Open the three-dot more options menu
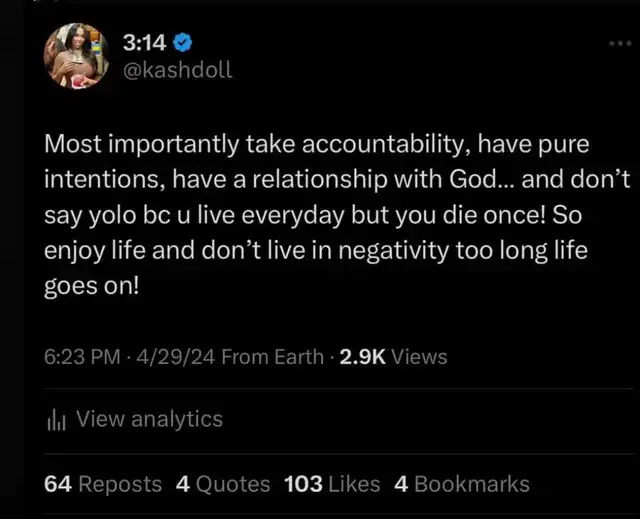Viewport: 640px width, 519px height. [621, 45]
